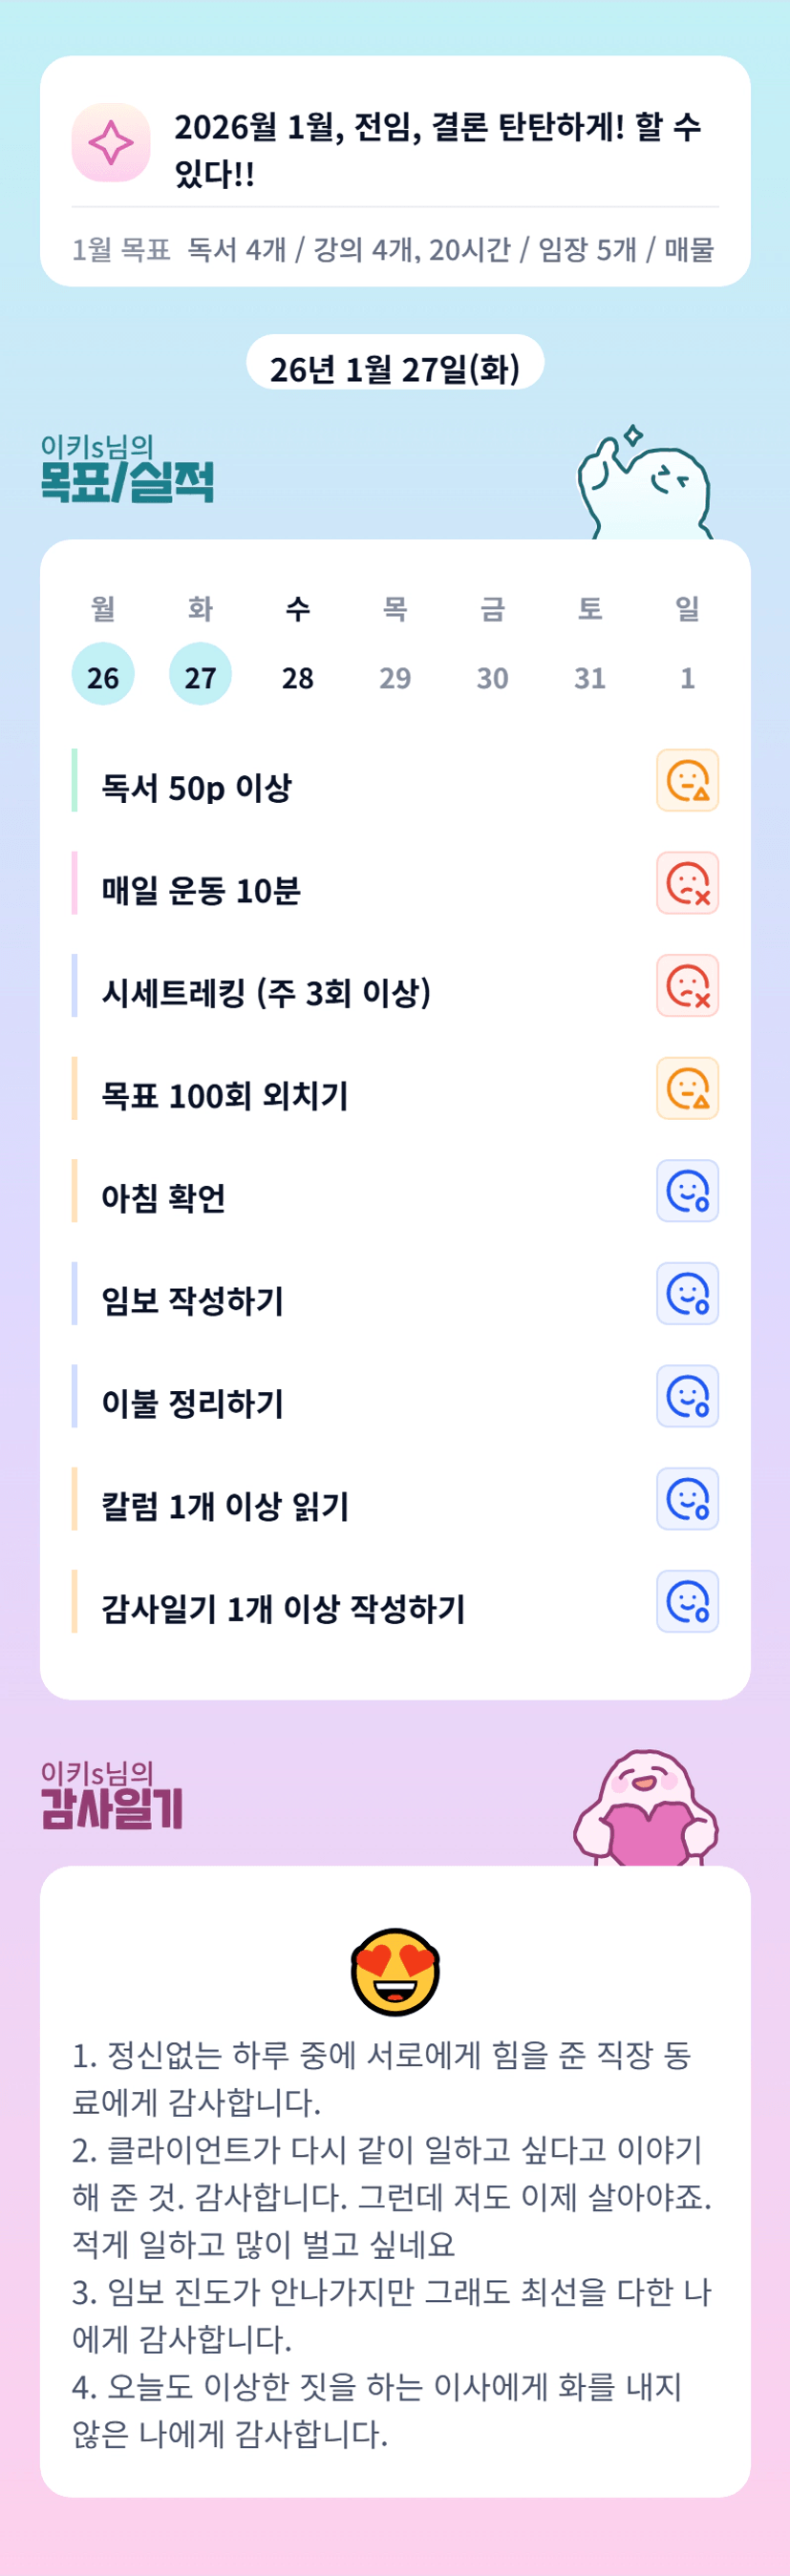Click the red face icon for 매일 운동 10분
Image resolution: width=790 pixels, height=2576 pixels.
(687, 883)
